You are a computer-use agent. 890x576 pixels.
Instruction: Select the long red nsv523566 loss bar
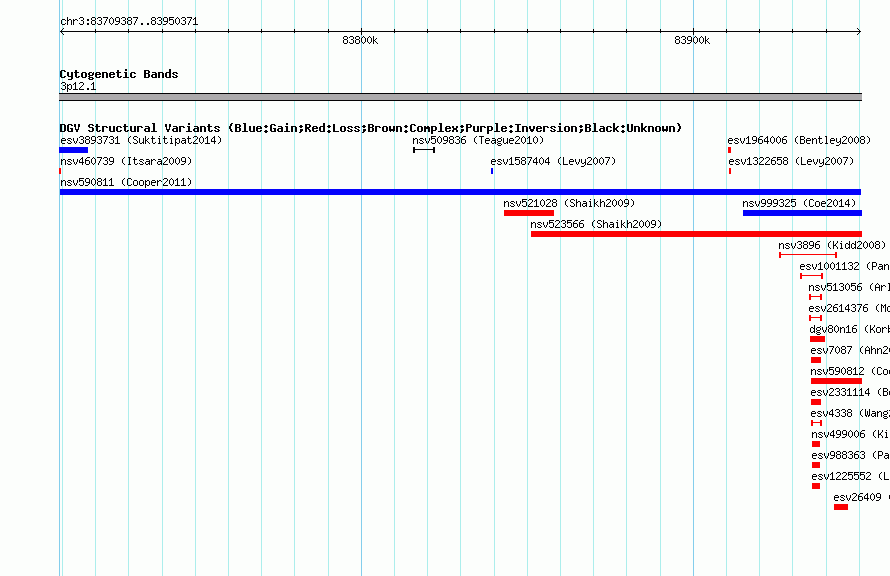click(696, 234)
